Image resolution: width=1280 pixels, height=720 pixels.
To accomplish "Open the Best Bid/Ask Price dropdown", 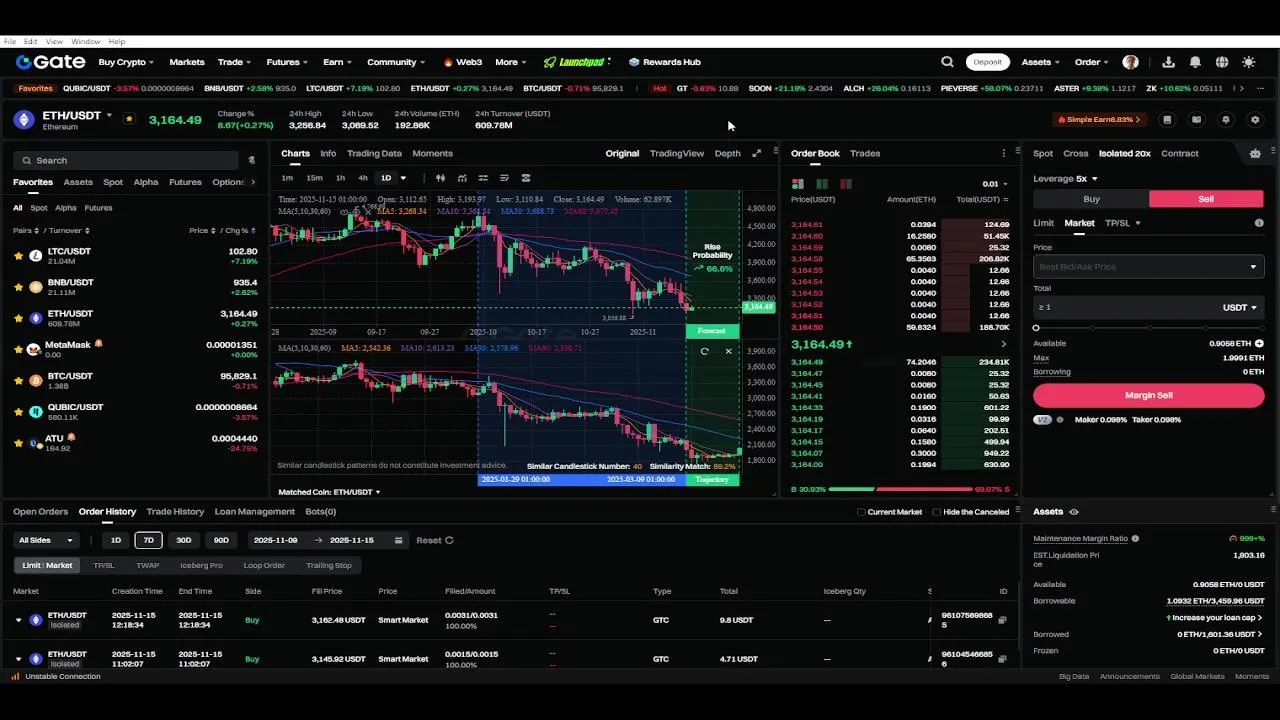I will 1148,267.
